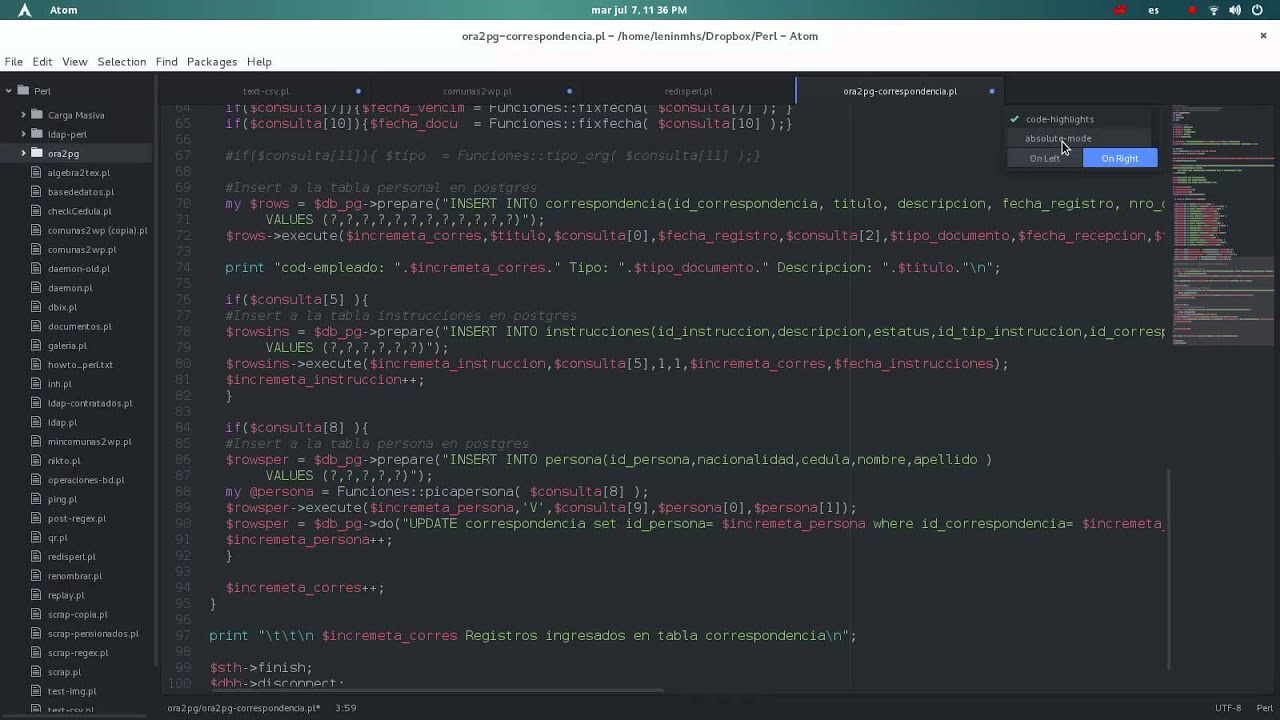Open the Help menu
Screen dimensions: 1280x720
tap(259, 62)
